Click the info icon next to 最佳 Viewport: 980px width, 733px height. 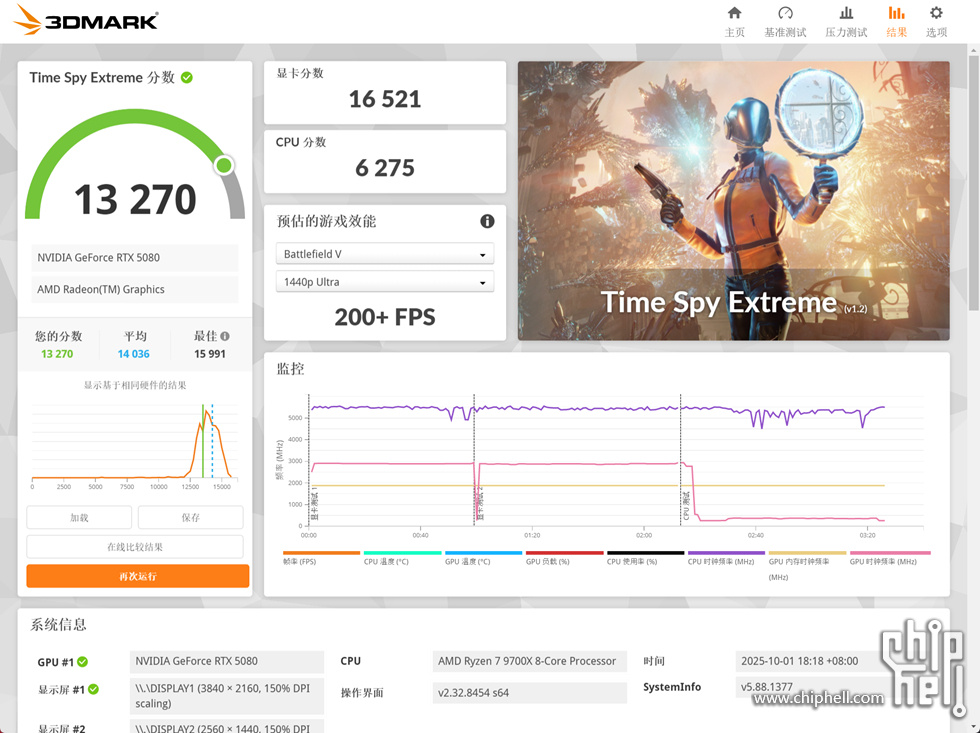(x=225, y=337)
